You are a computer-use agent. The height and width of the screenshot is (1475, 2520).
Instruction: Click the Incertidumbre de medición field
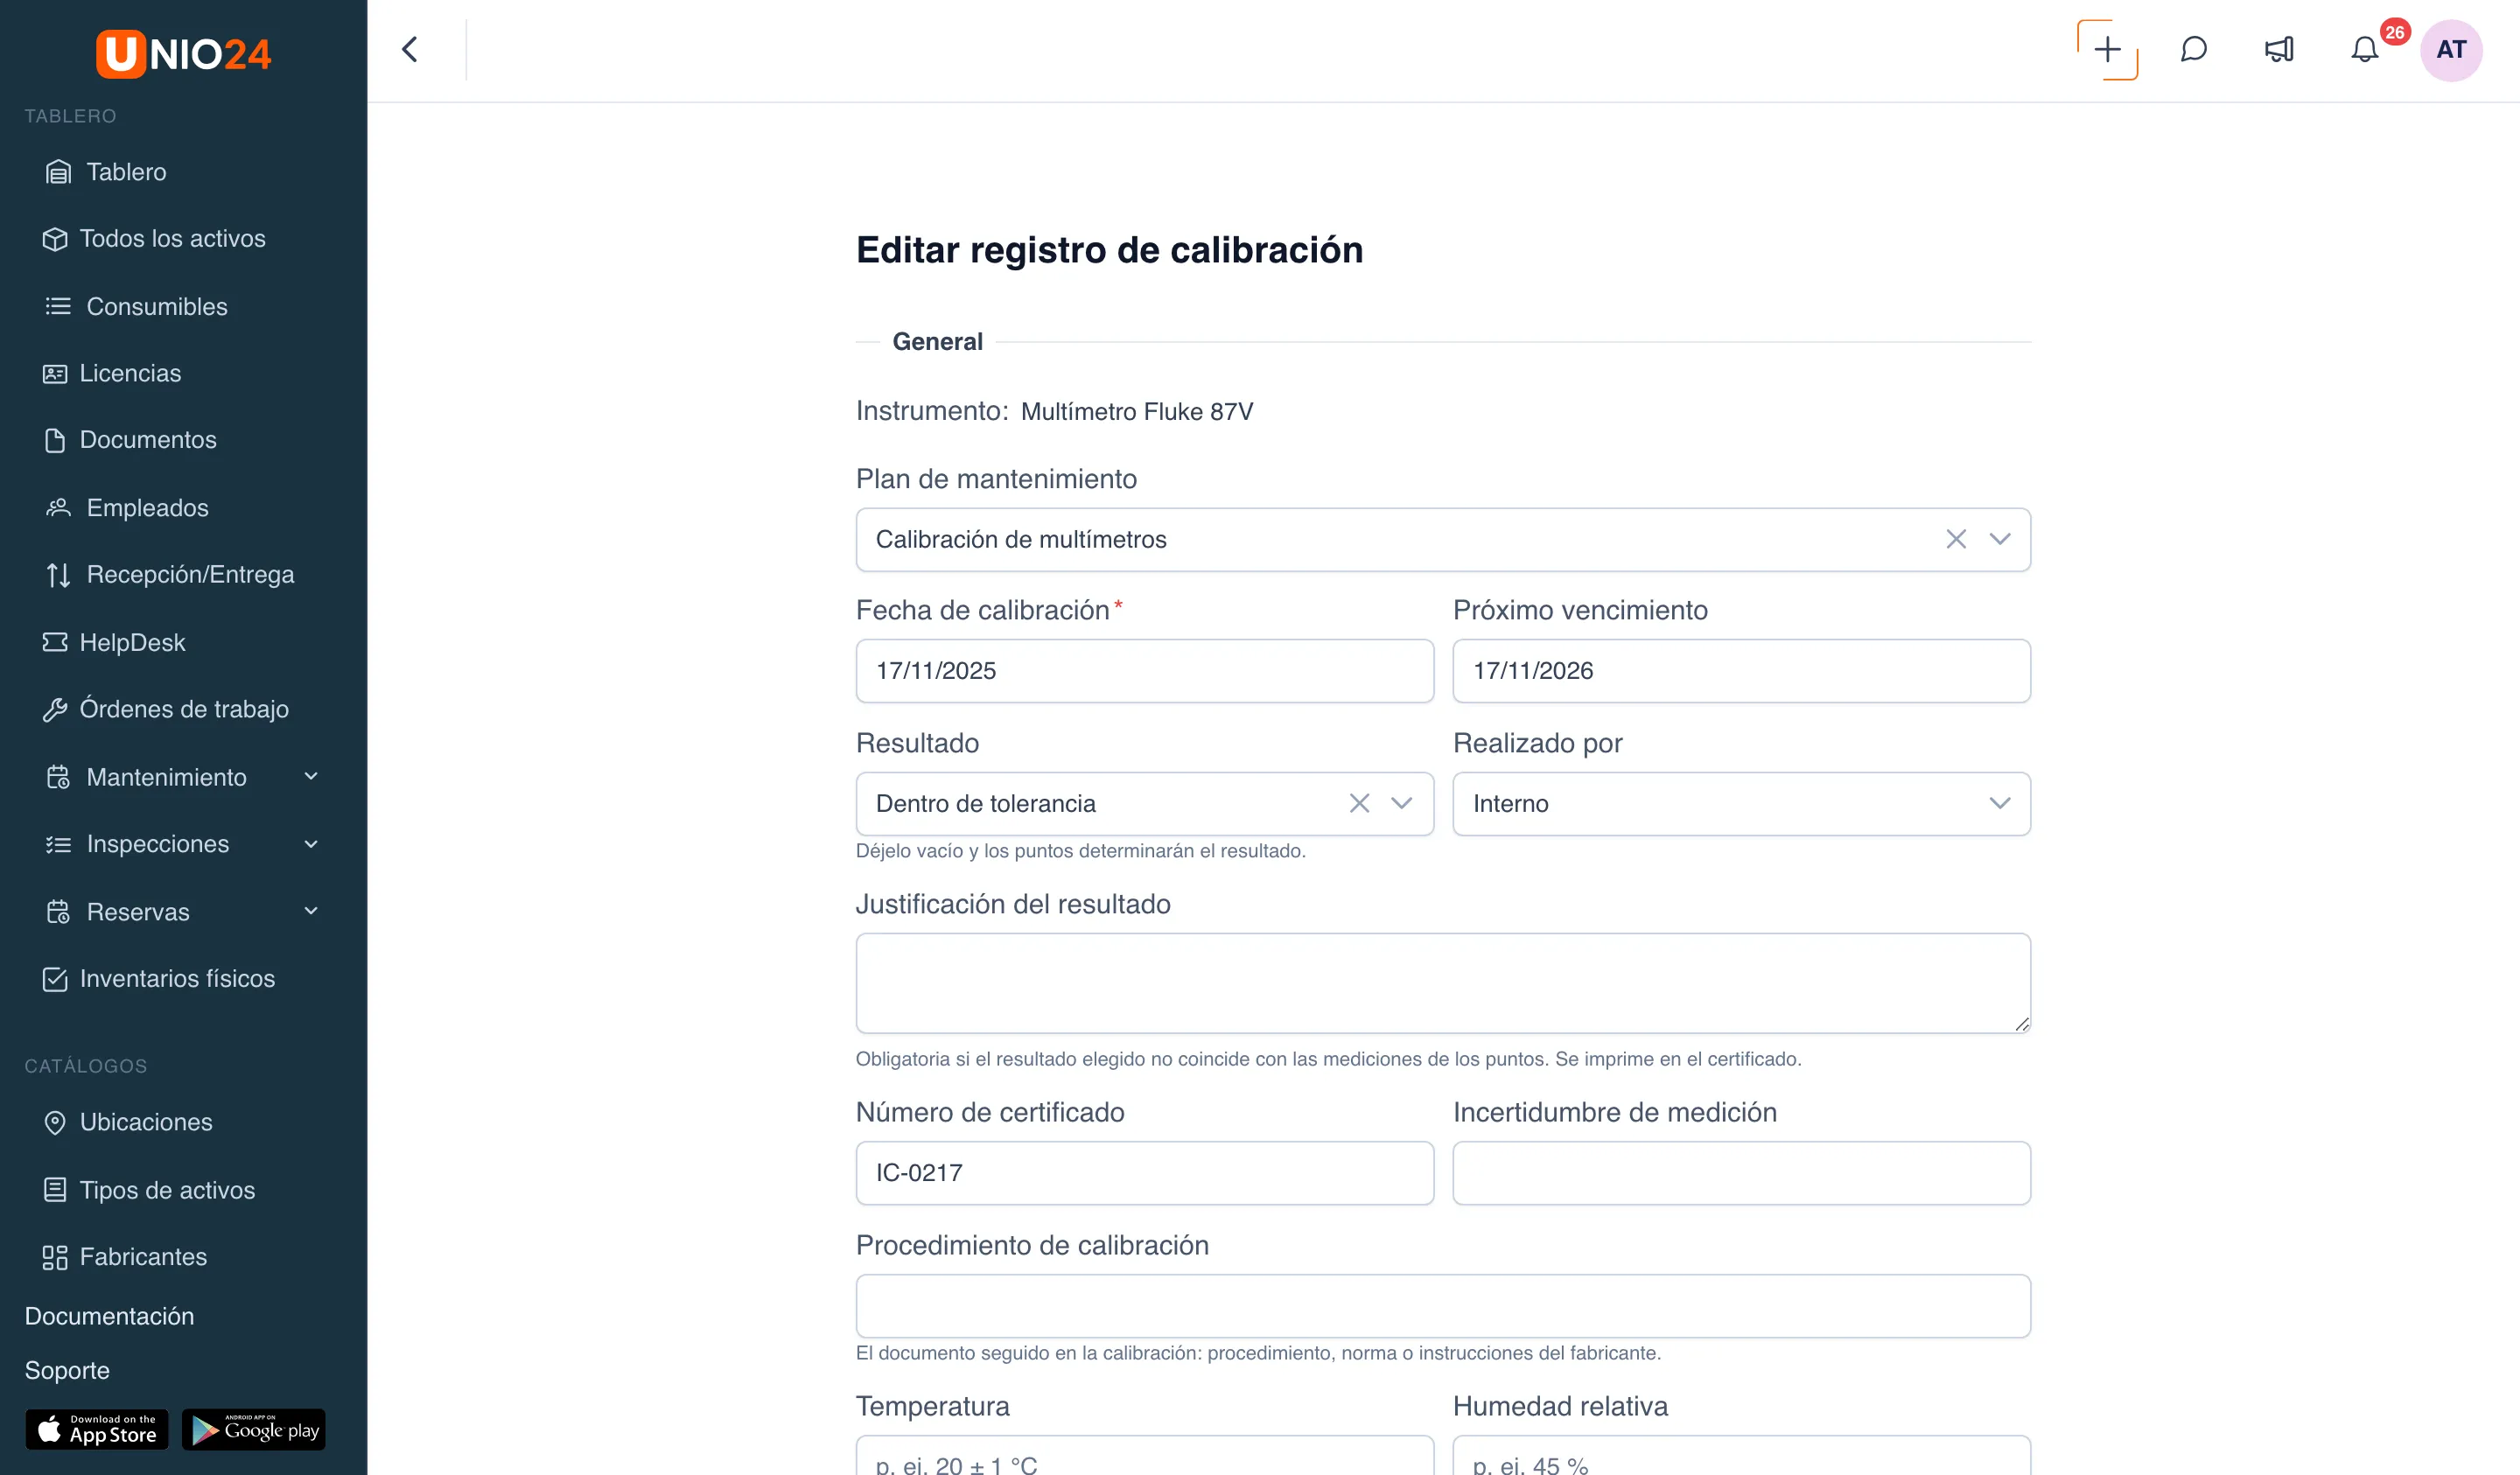tap(1741, 1173)
